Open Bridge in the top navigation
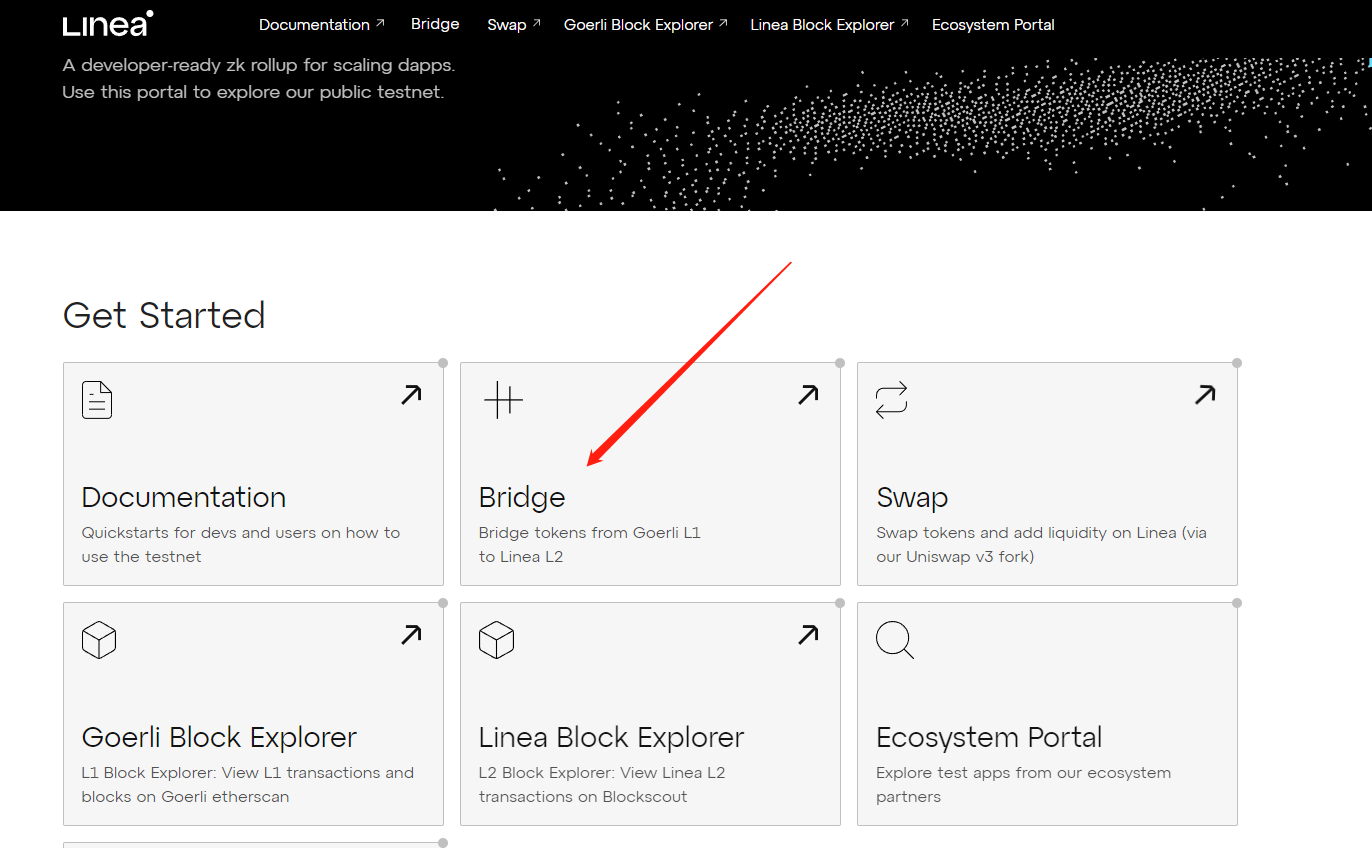Viewport: 1372px width, 848px height. tap(435, 24)
